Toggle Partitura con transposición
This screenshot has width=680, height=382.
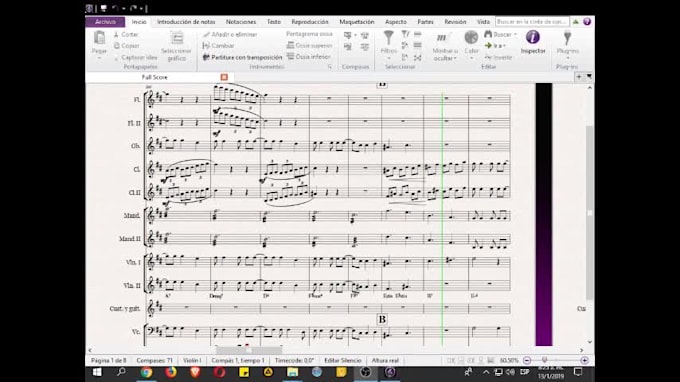coord(242,57)
